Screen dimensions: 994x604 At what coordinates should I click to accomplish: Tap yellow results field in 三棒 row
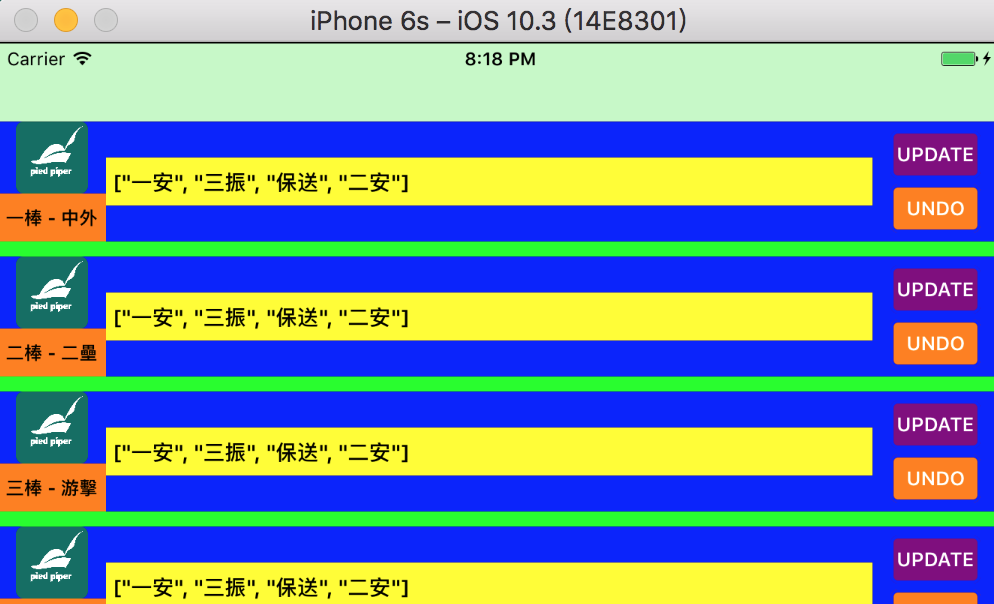coord(488,452)
